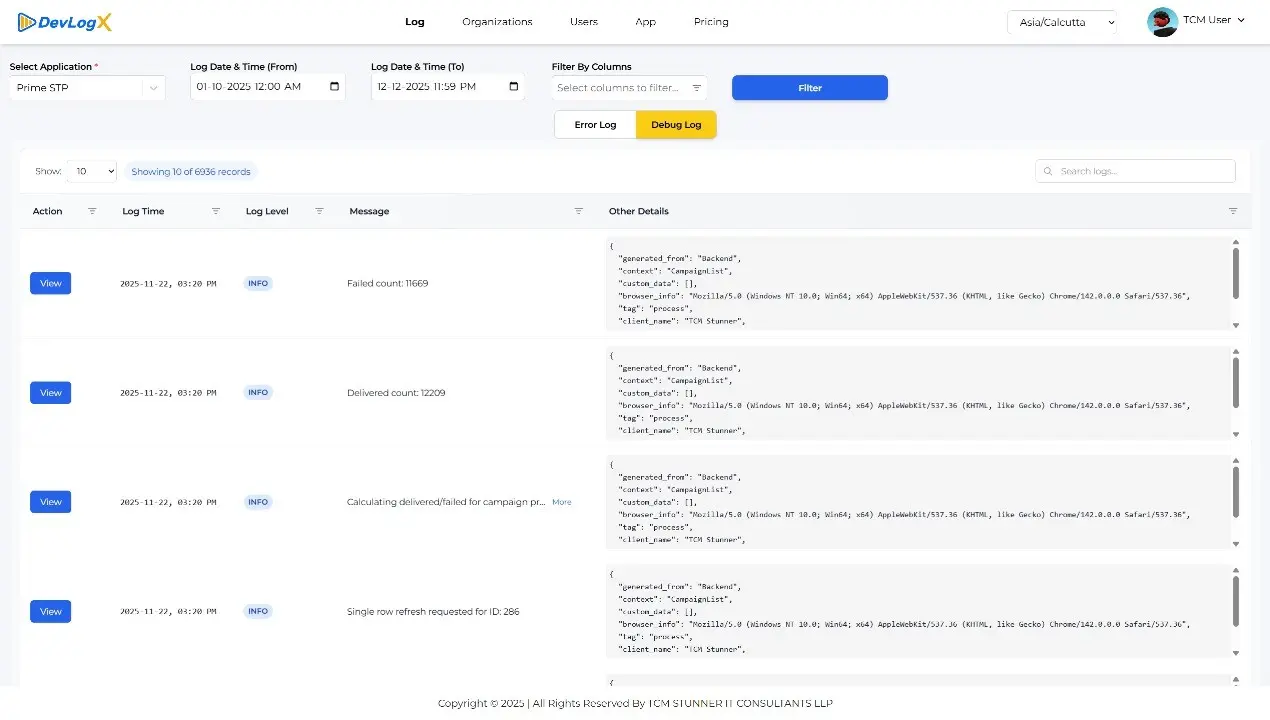Click 'Showing 10 of 6936 records' label

(x=191, y=172)
